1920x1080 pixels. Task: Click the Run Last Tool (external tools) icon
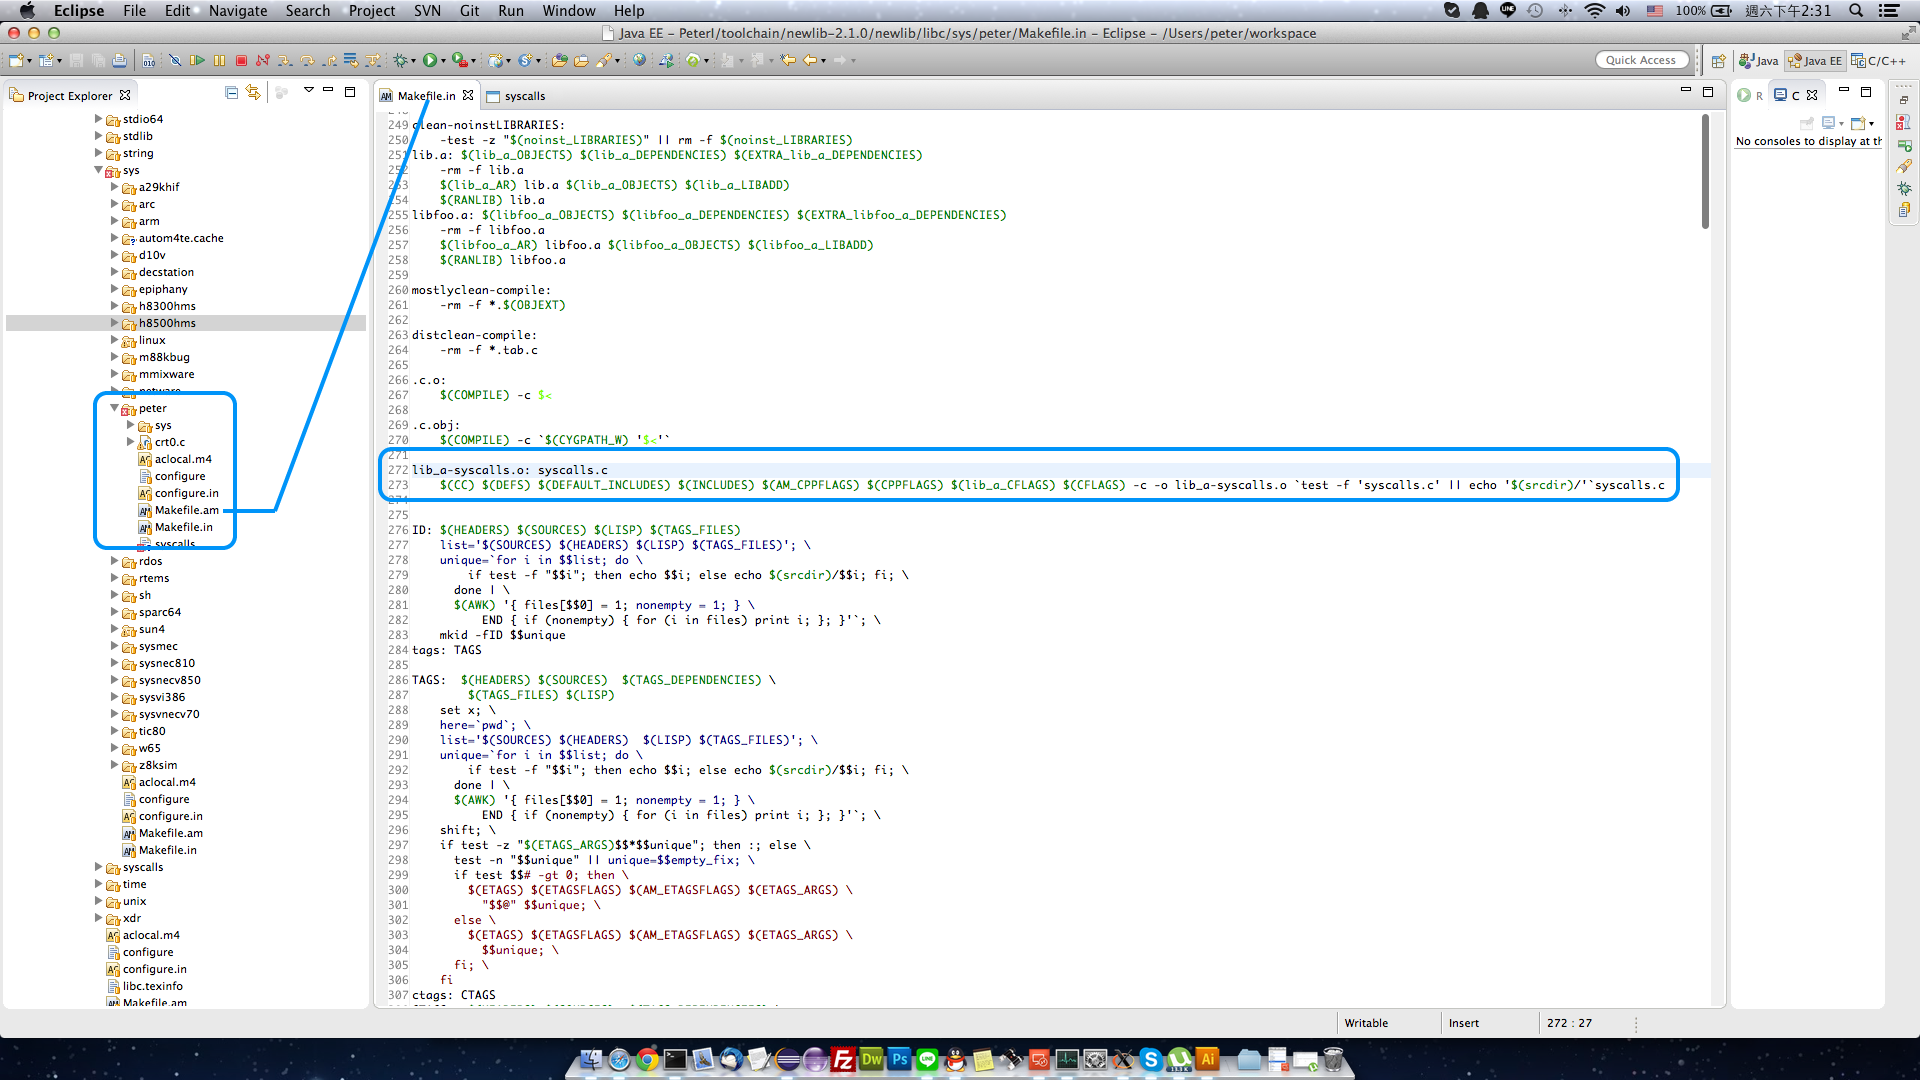pos(459,61)
